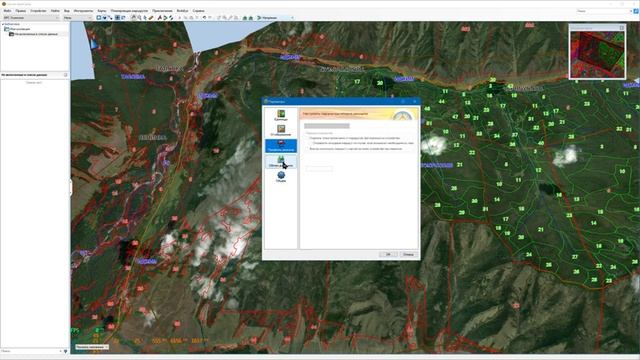Click the blue heart-shaped toolbar icon
640x360 pixels.
click(104, 18)
